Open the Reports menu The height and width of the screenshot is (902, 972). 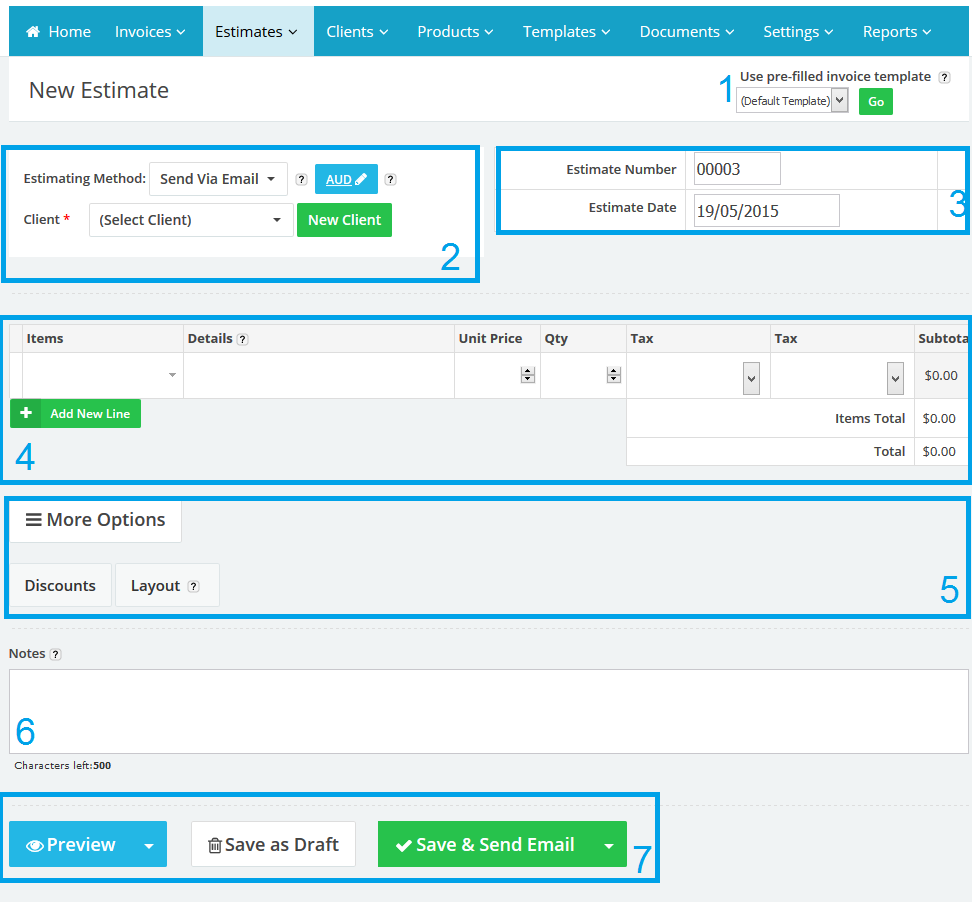point(897,32)
